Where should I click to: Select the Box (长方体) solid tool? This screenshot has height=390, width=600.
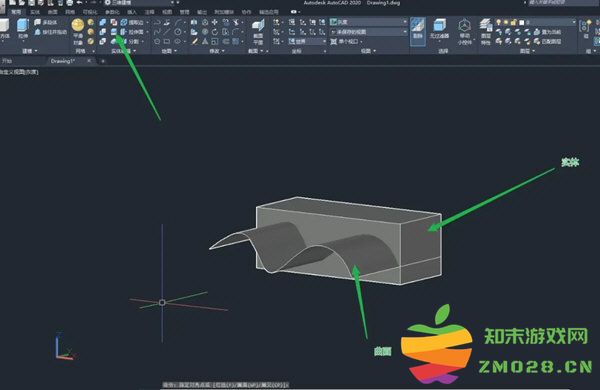[5, 29]
